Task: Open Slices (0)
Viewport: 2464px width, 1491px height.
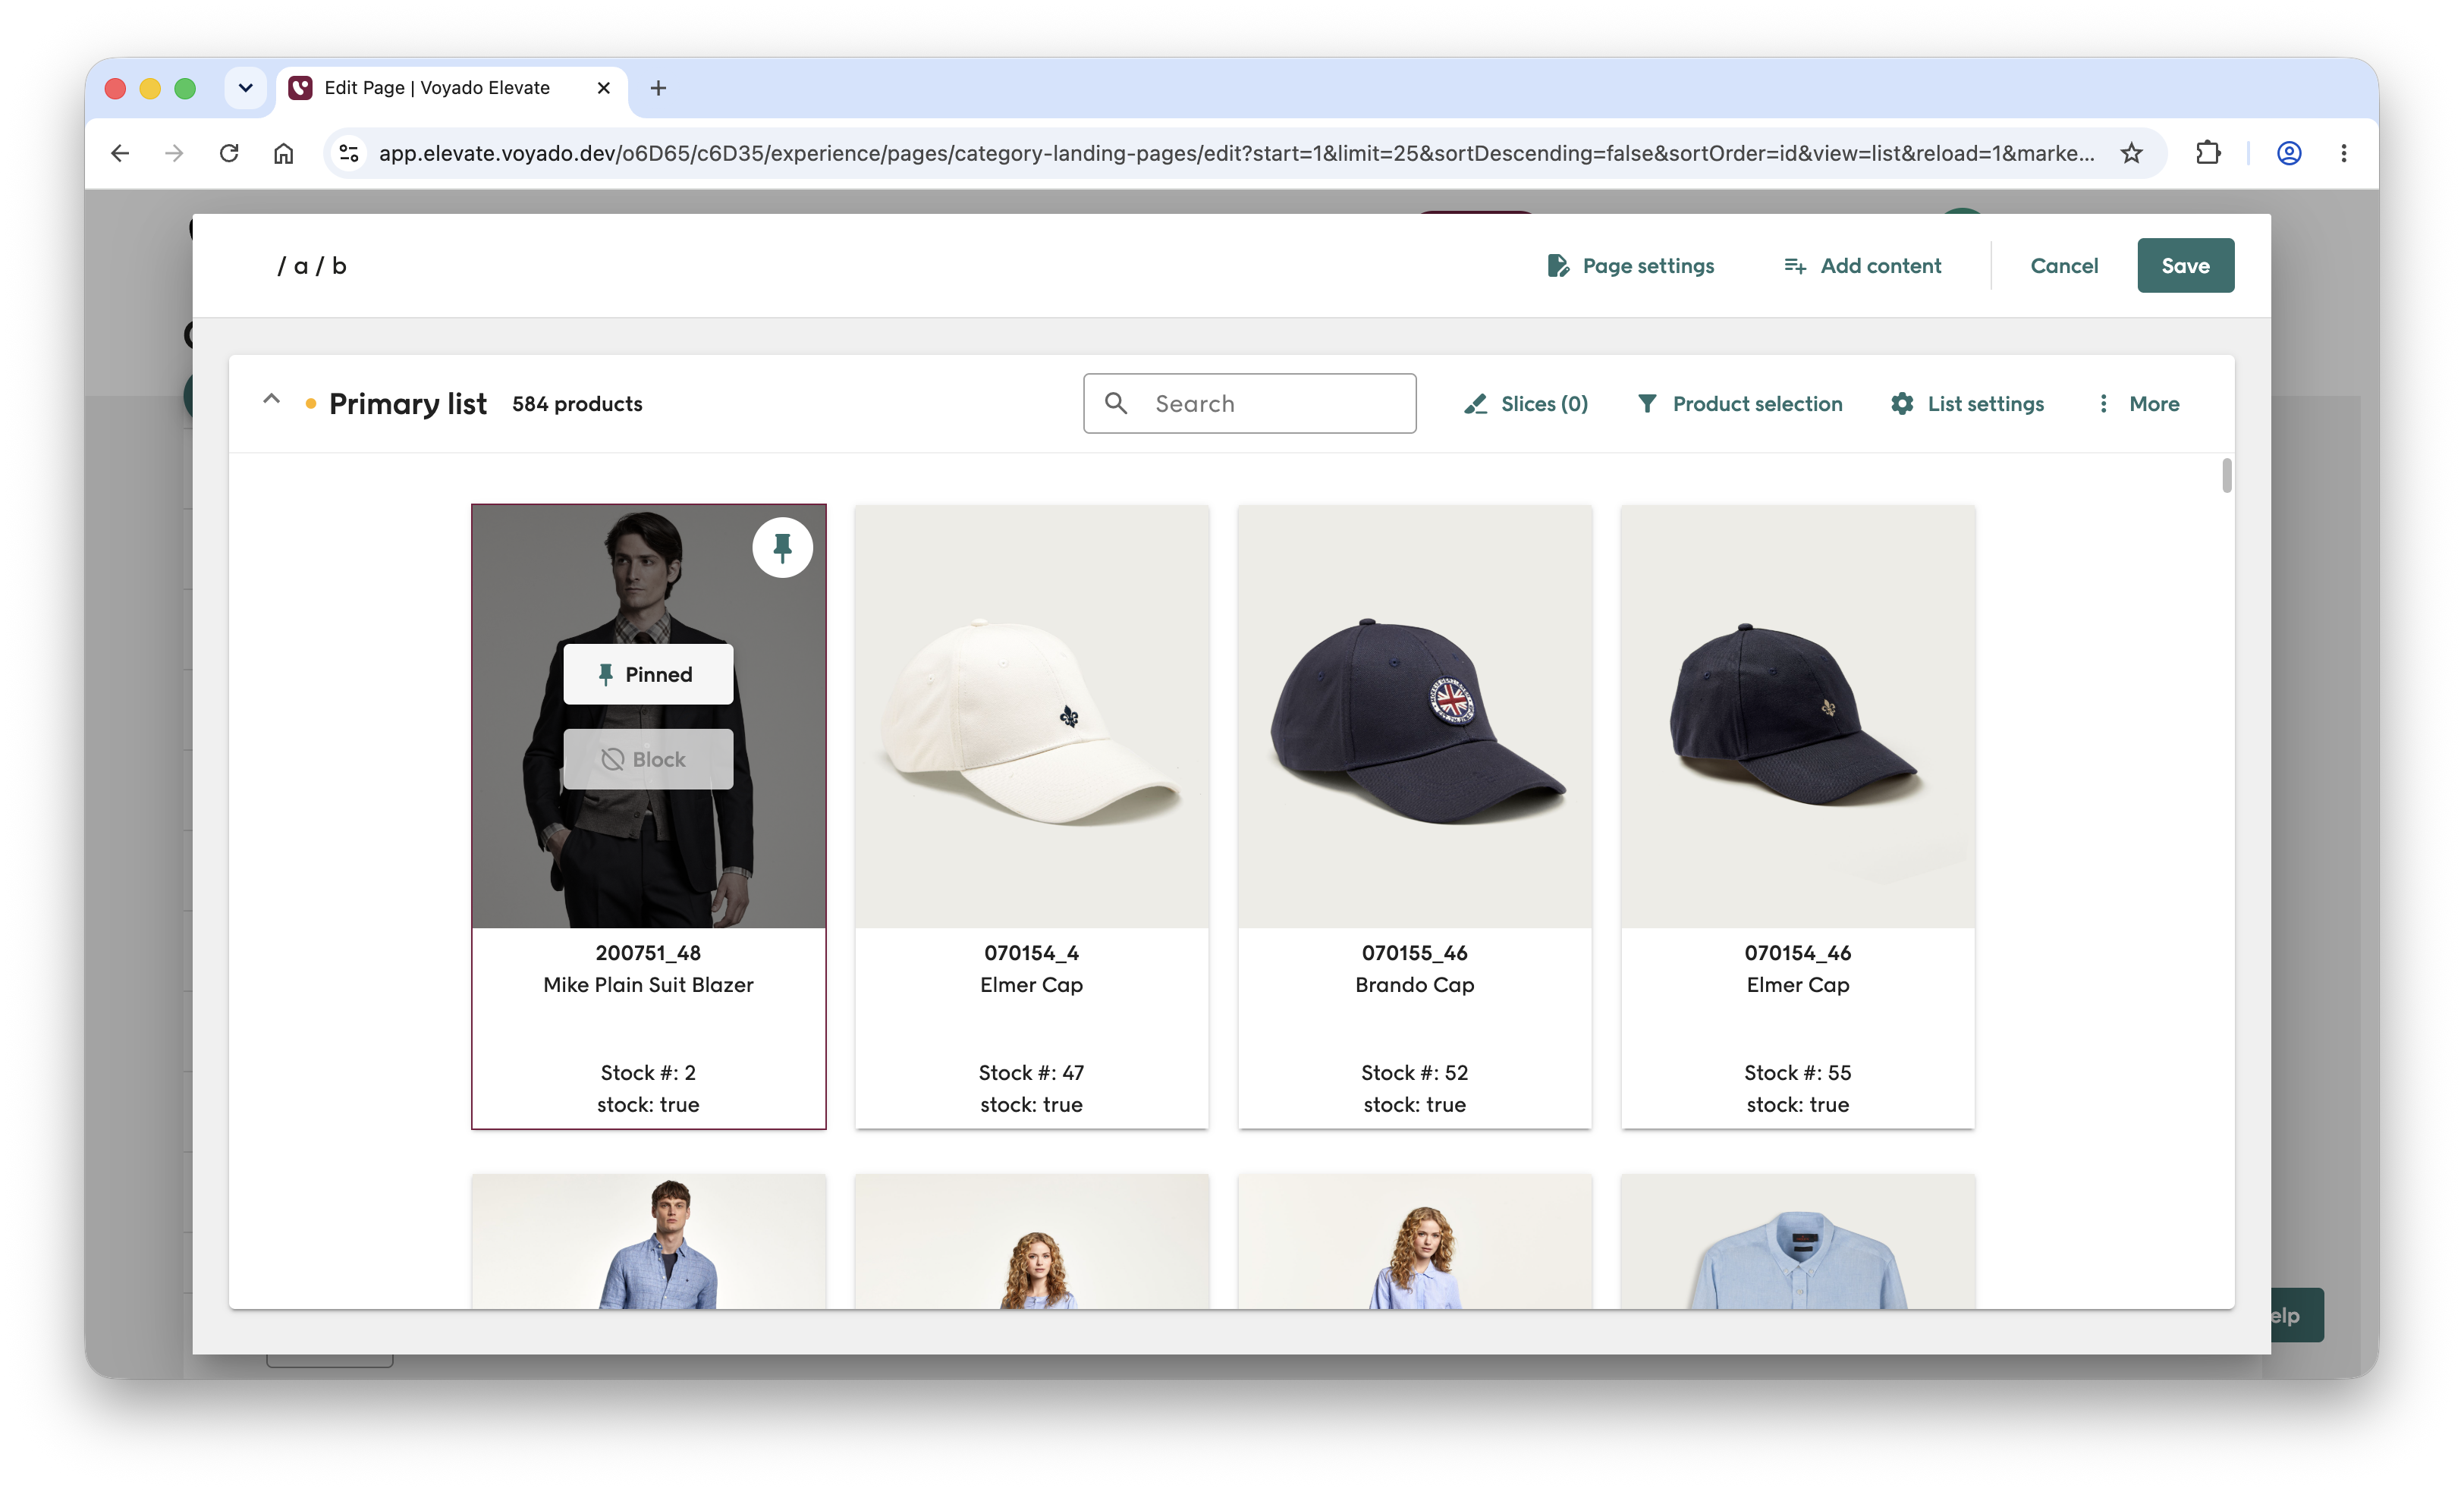Action: pos(1526,403)
